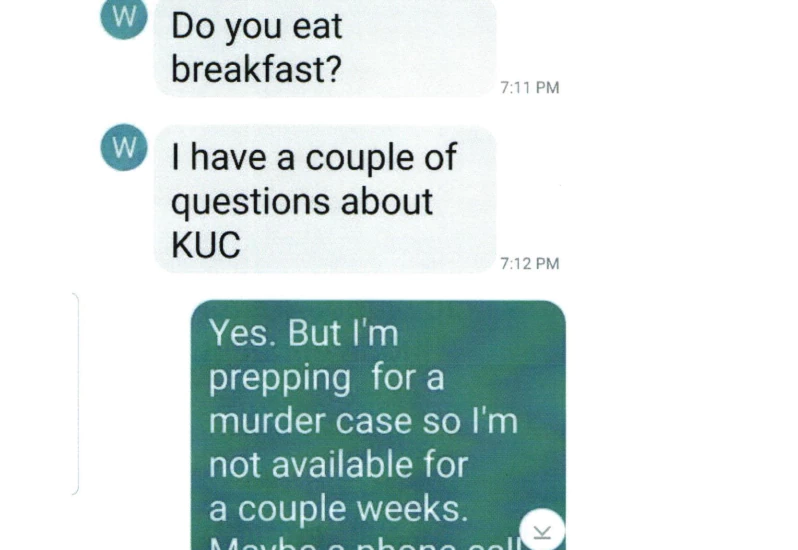Screen dimensions: 798x550
Task: Click 'a couple weeks.' text in reply
Action: 338,509
